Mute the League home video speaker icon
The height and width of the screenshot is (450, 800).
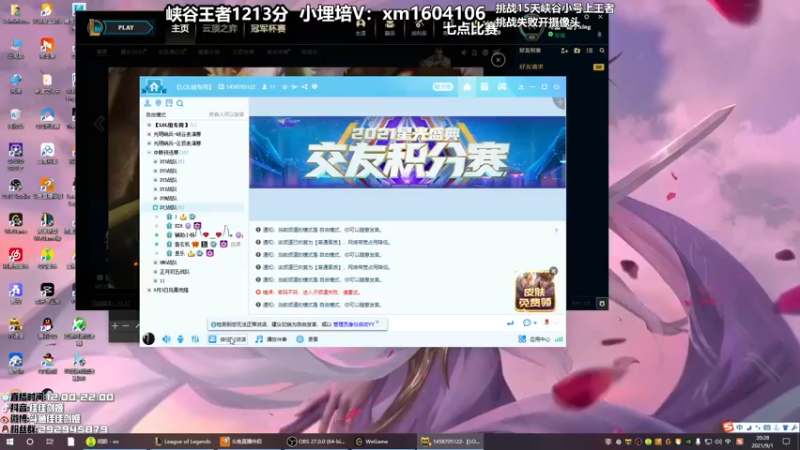(464, 53)
